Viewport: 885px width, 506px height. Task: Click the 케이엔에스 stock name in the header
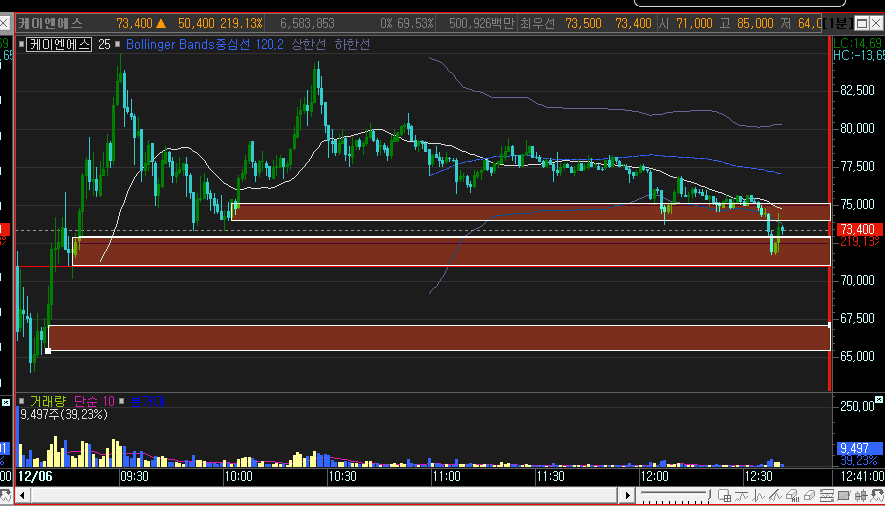[50, 23]
